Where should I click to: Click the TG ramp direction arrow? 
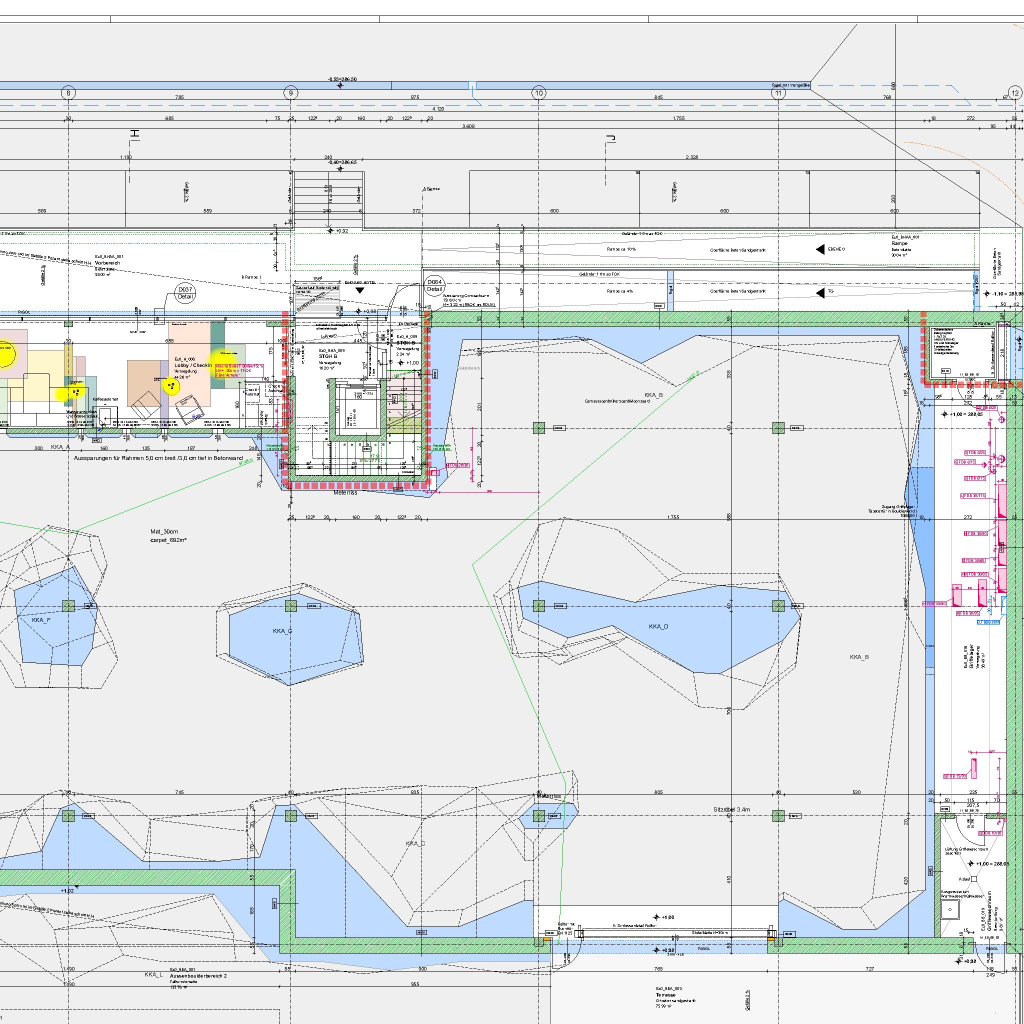coord(822,293)
